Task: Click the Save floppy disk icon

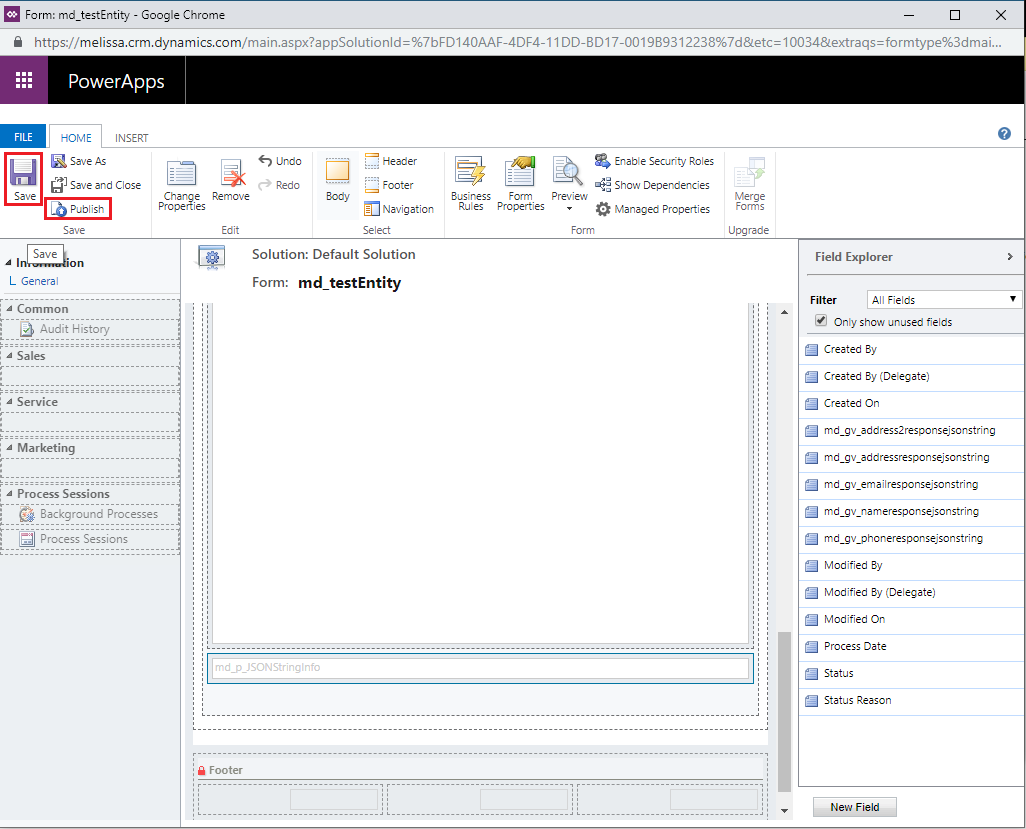Action: [24, 173]
